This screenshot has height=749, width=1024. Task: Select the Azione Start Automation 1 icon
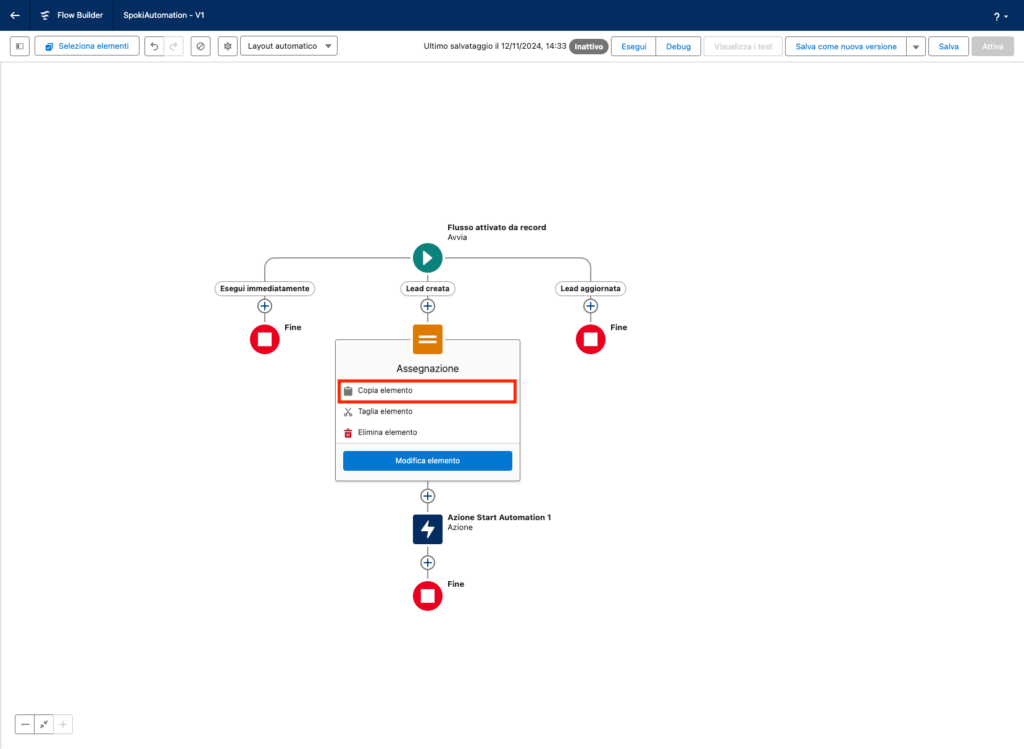(427, 529)
